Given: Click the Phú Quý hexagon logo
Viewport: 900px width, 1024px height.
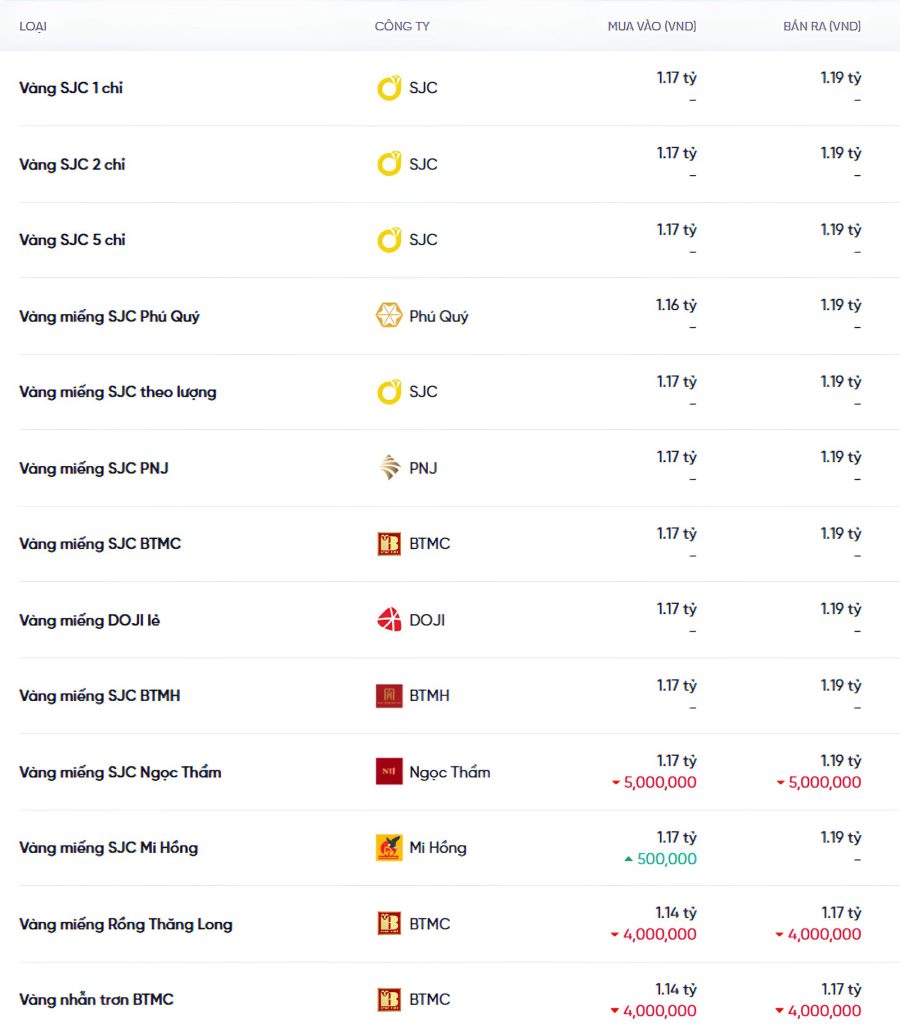Looking at the screenshot, I should [x=389, y=315].
